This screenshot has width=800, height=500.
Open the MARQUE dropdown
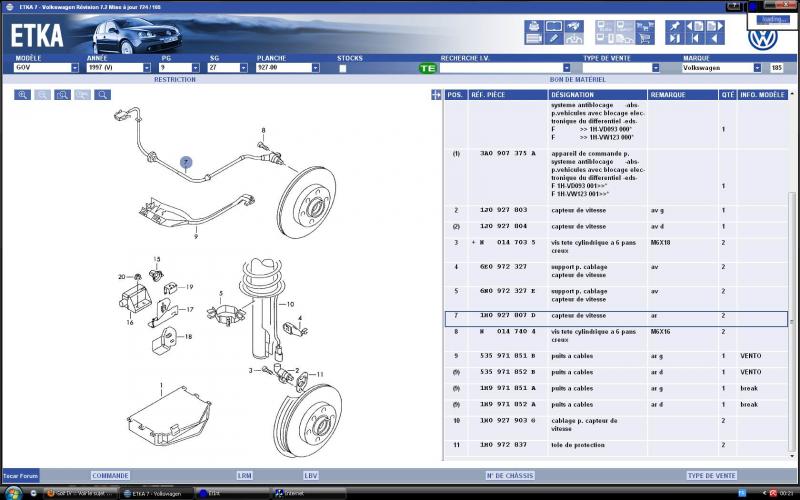point(757,68)
